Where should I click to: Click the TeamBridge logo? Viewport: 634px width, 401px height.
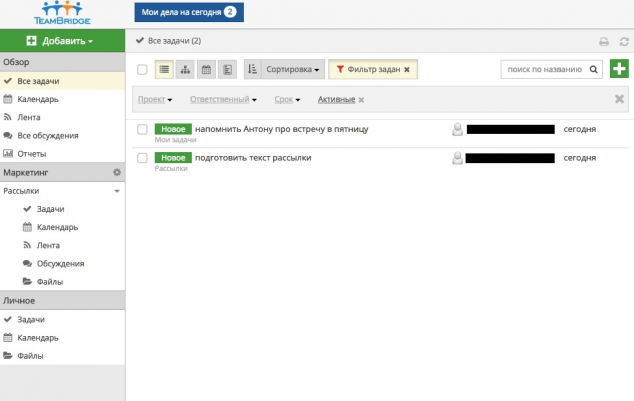(62, 13)
